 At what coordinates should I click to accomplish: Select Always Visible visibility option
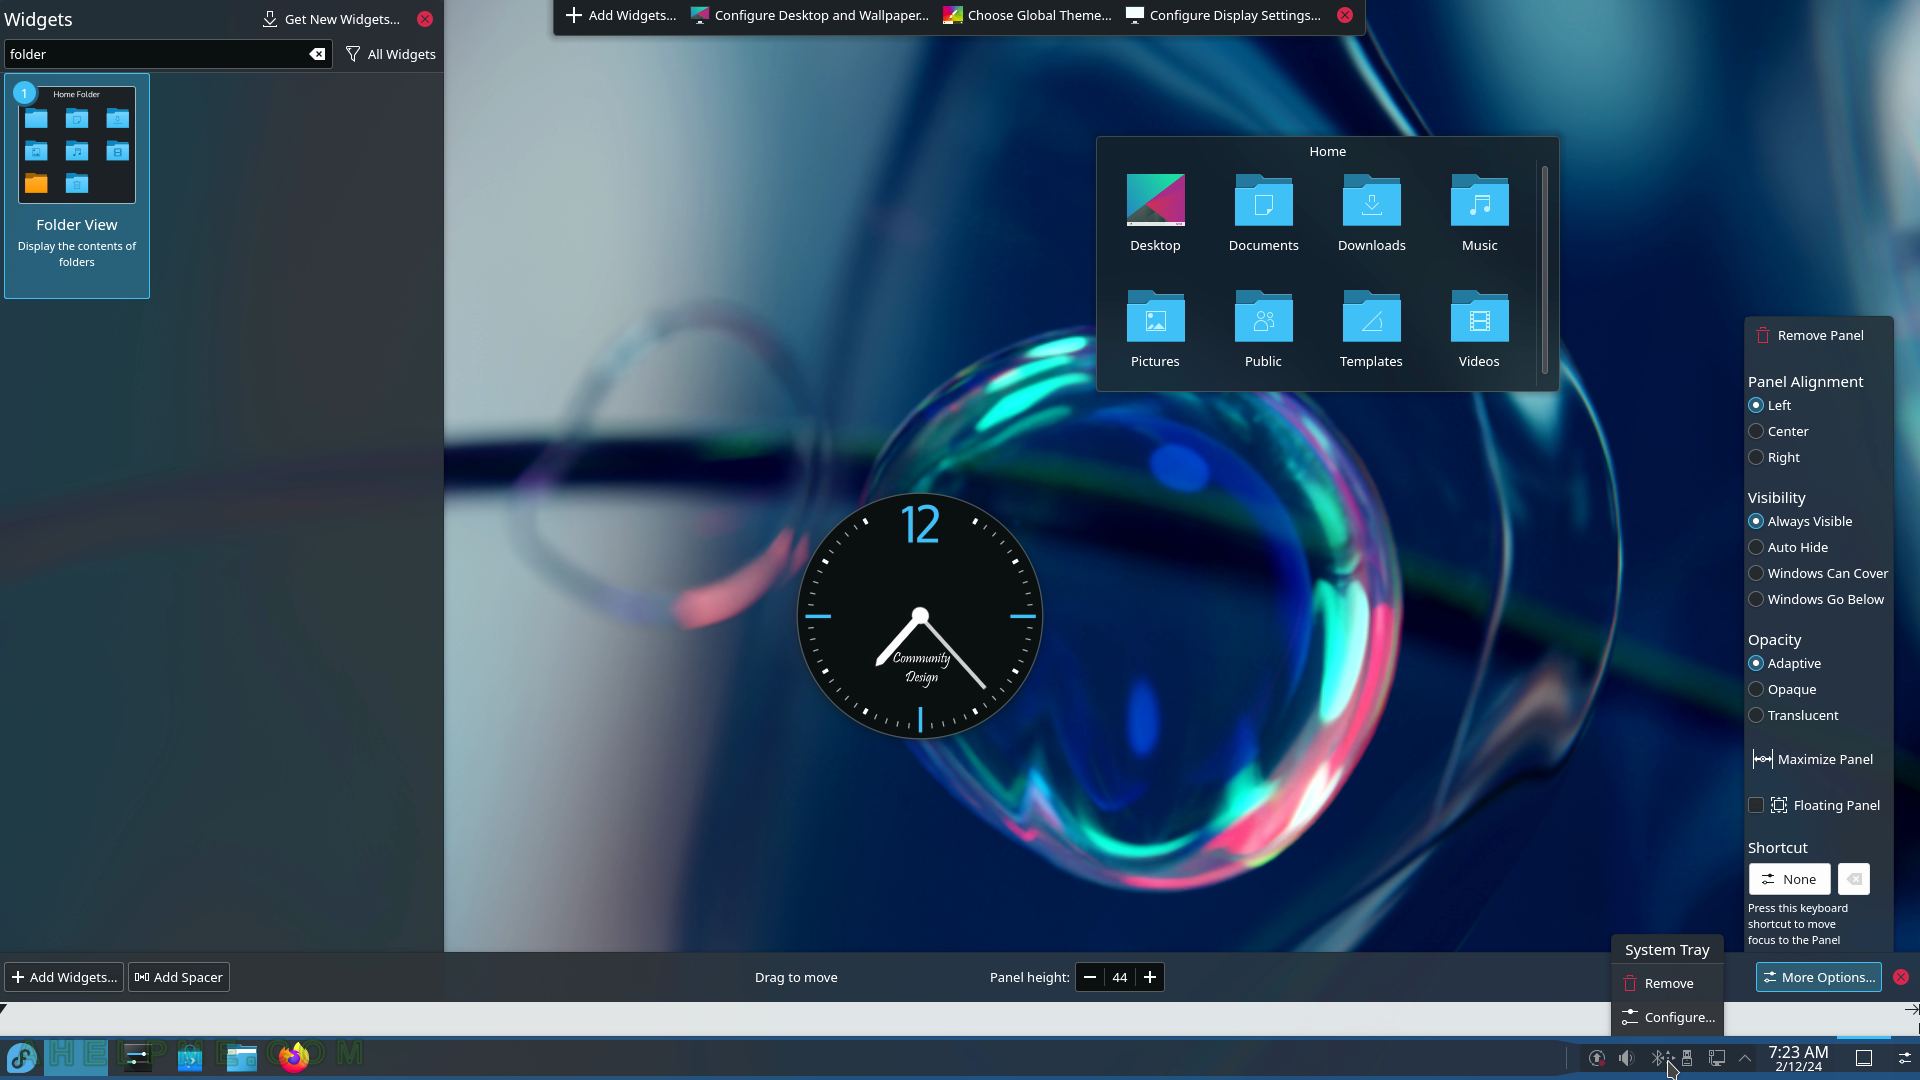click(1800, 521)
